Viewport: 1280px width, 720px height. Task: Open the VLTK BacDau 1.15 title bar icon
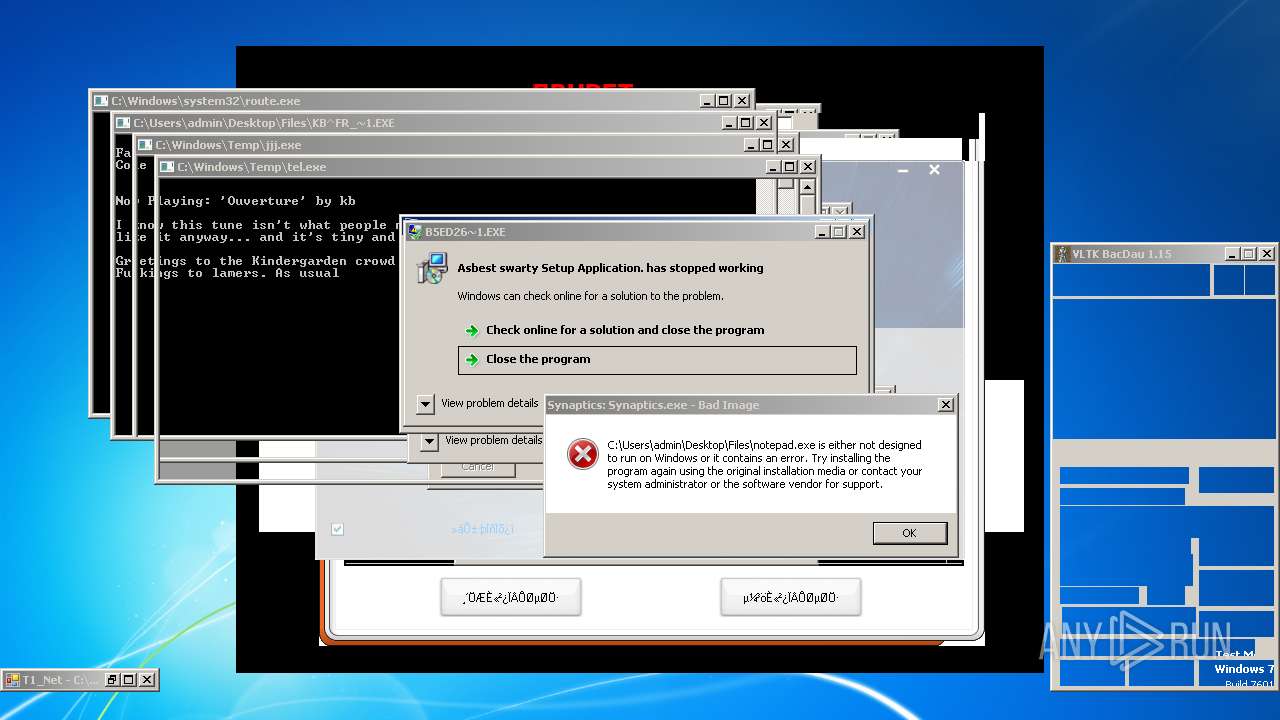[x=1063, y=254]
